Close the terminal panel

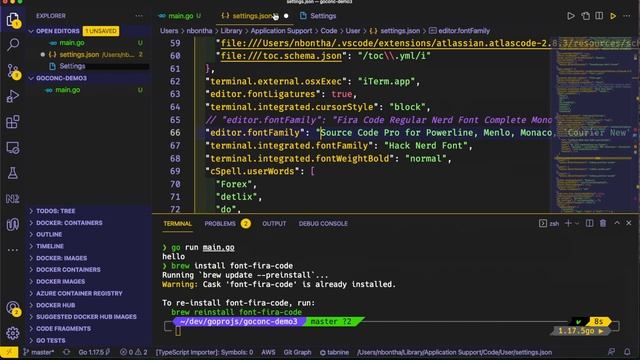(629, 223)
